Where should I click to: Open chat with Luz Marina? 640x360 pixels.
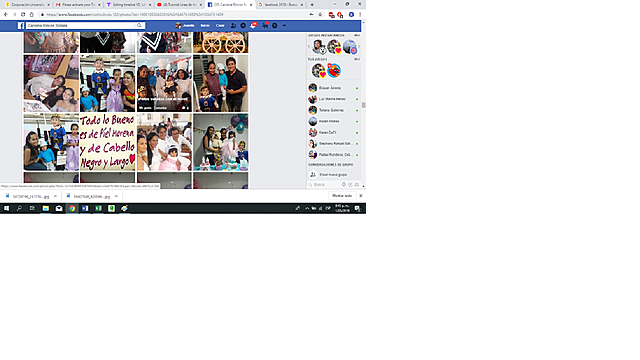(333, 99)
